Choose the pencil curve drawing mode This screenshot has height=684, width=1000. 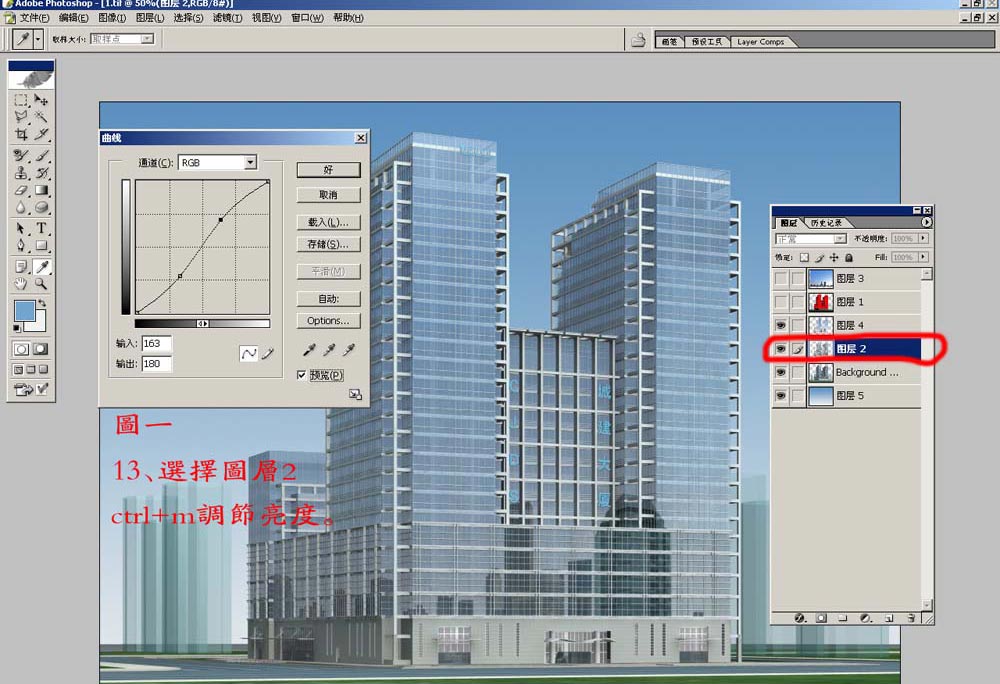268,353
